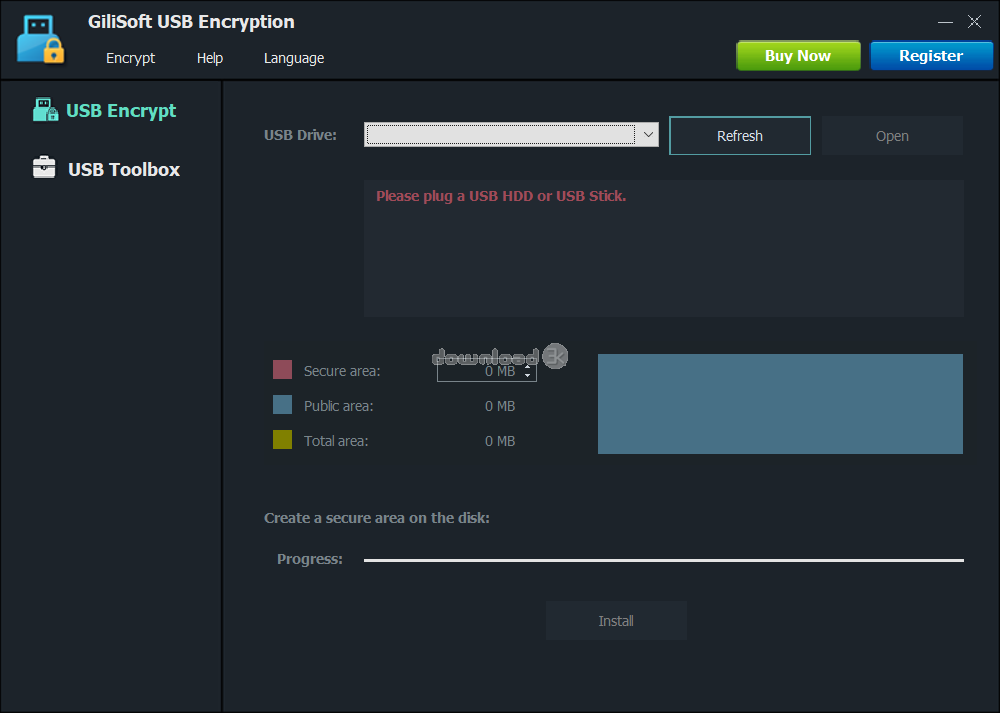Viewport: 1000px width, 713px height.
Task: Click the blue disk area chart
Action: tap(780, 404)
